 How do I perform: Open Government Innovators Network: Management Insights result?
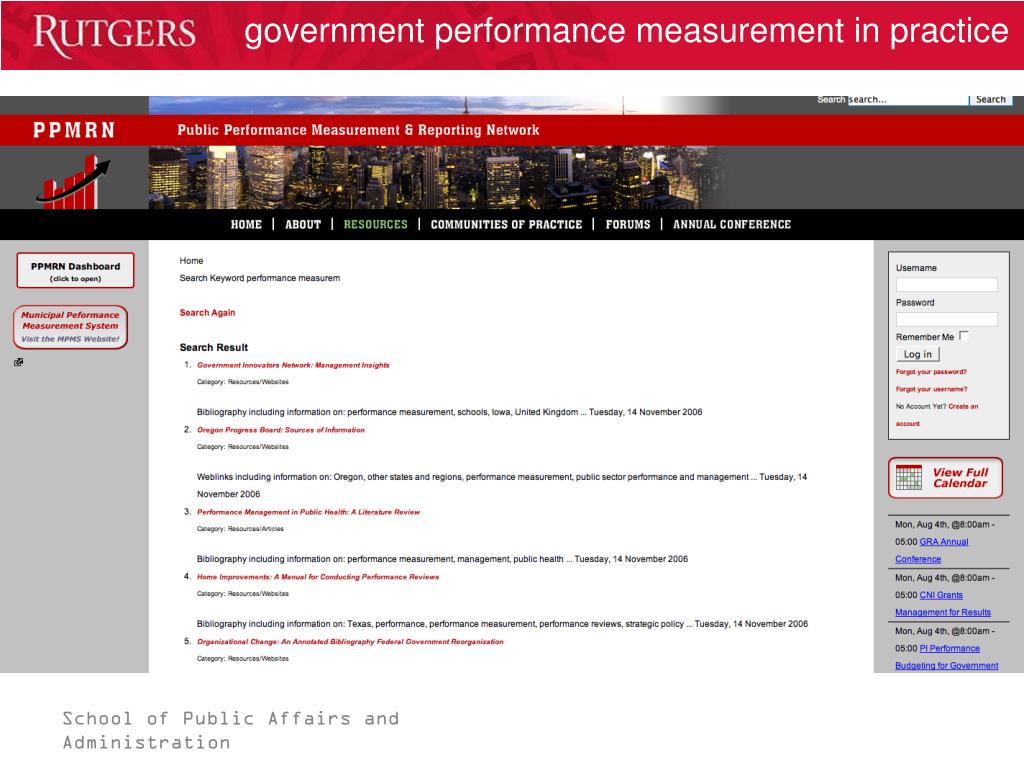[x=293, y=365]
